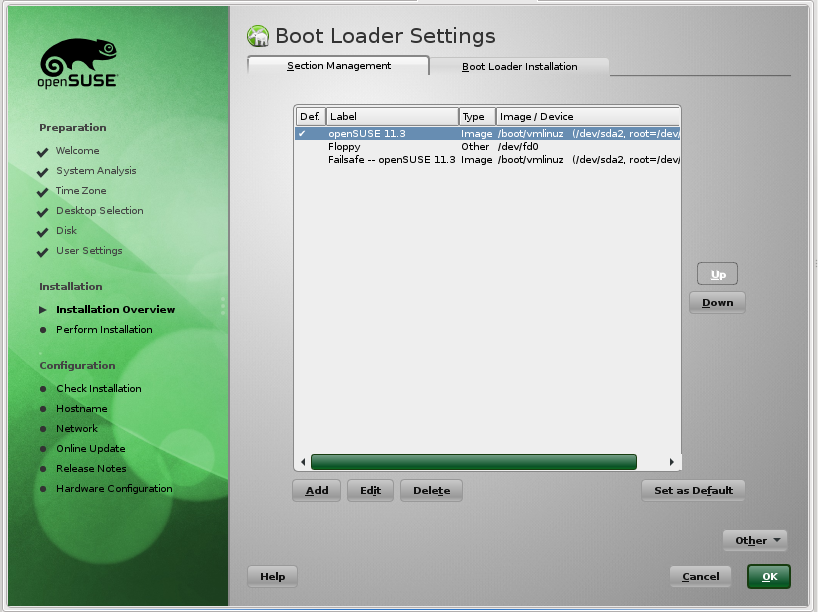
Task: Switch to the Section Management tab
Action: coord(339,66)
